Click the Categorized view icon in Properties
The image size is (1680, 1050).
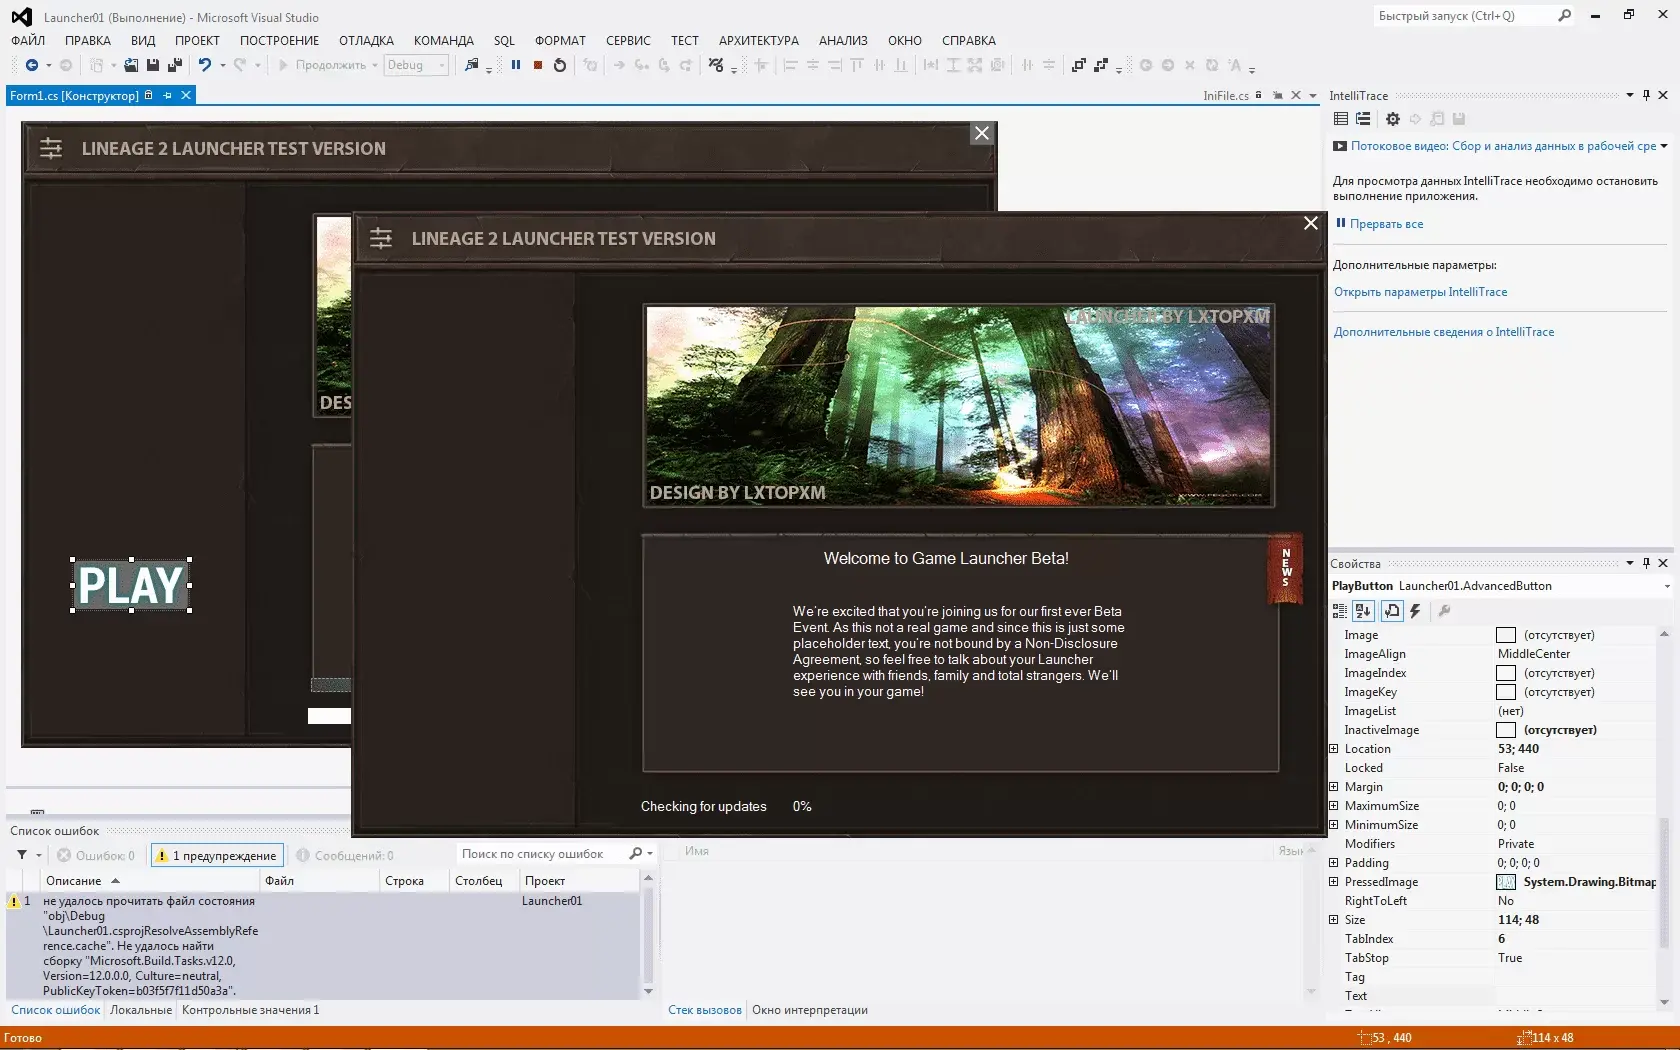(1340, 611)
